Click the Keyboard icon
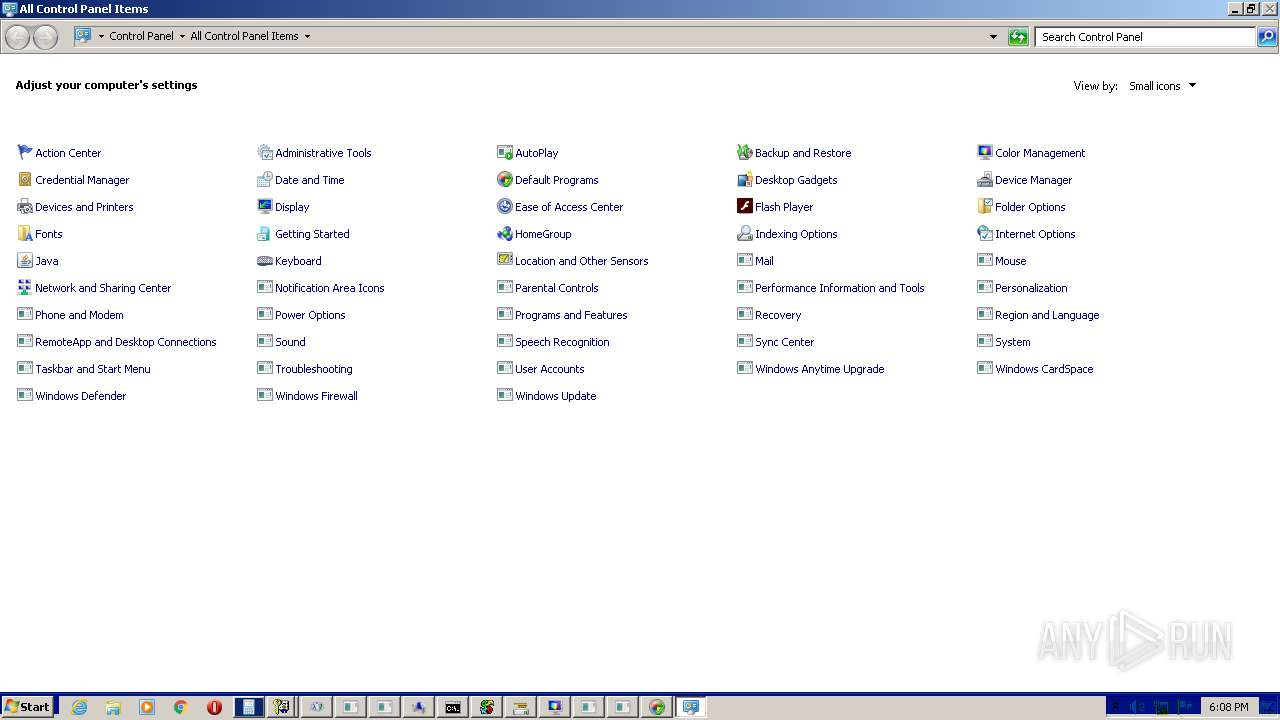Screen dimensions: 1280x720 click(x=265, y=261)
